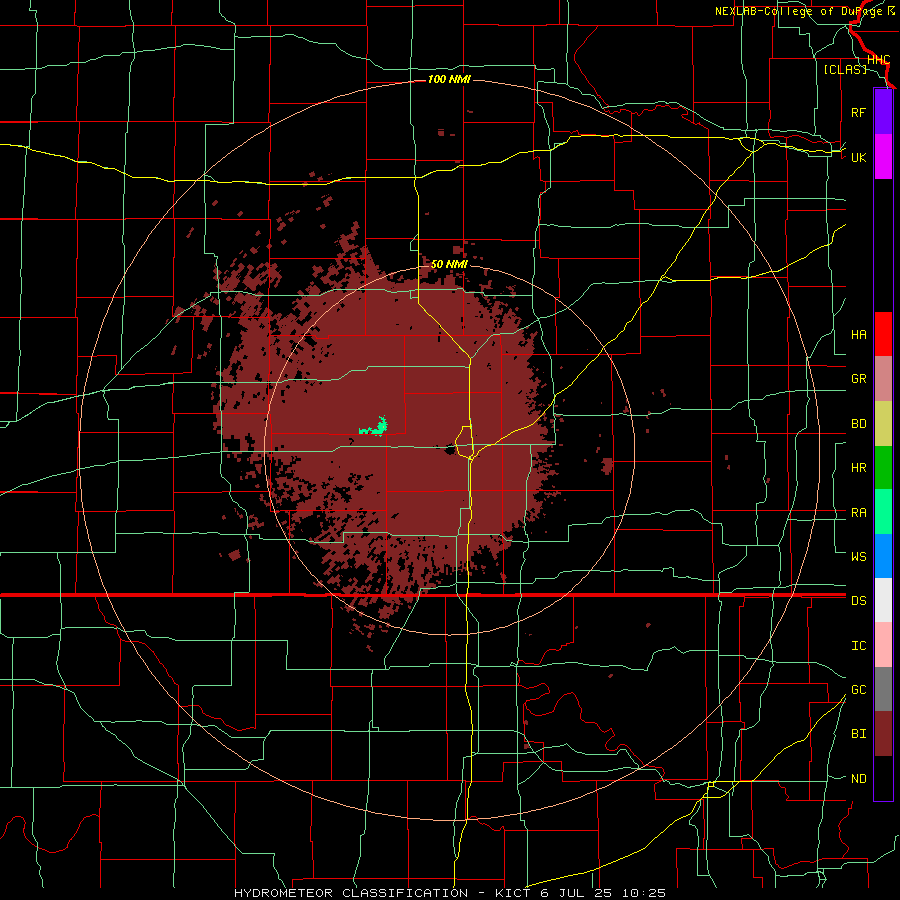Screen dimensions: 900x900
Task: Click the BI brown legend swatch
Action: (x=883, y=734)
